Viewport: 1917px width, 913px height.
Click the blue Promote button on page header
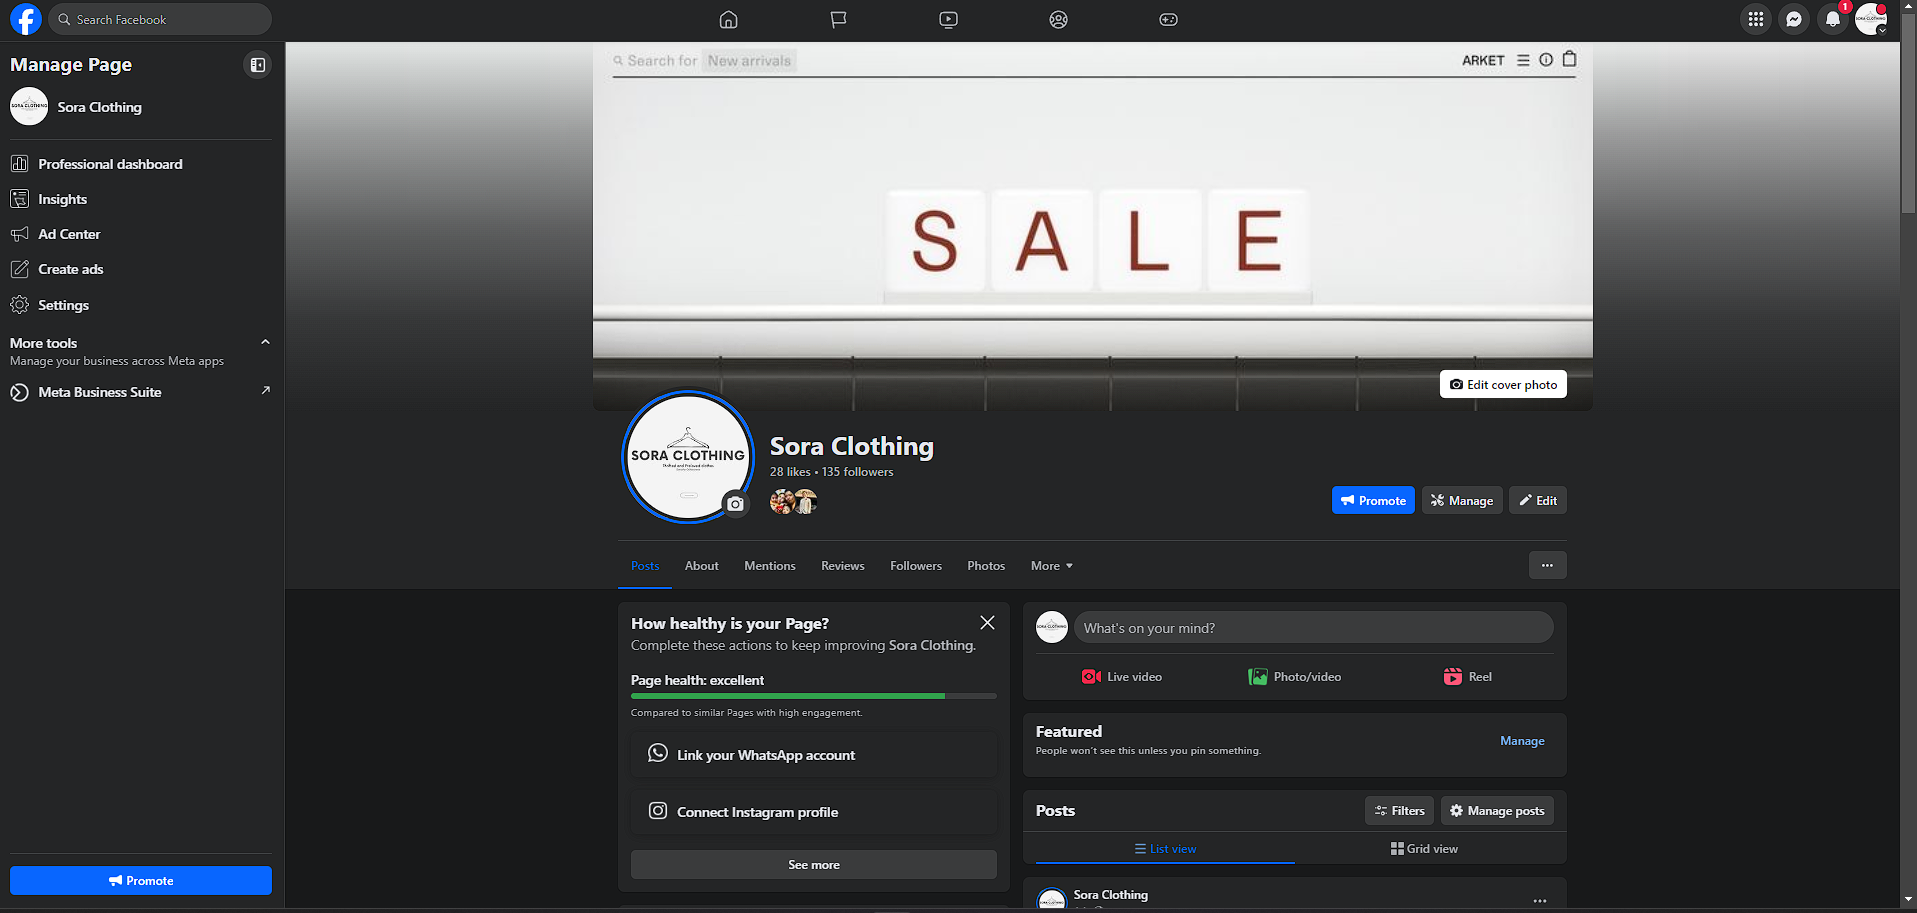click(x=1373, y=500)
